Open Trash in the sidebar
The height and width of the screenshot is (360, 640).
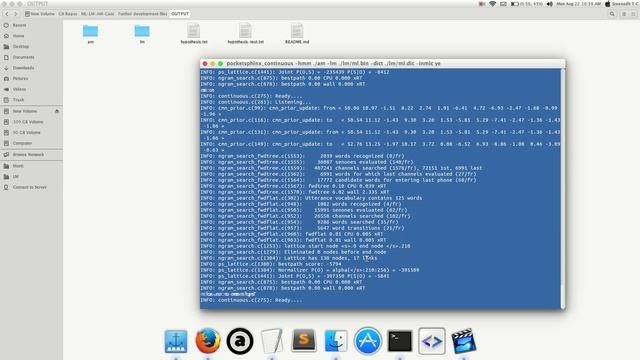tap(31, 100)
